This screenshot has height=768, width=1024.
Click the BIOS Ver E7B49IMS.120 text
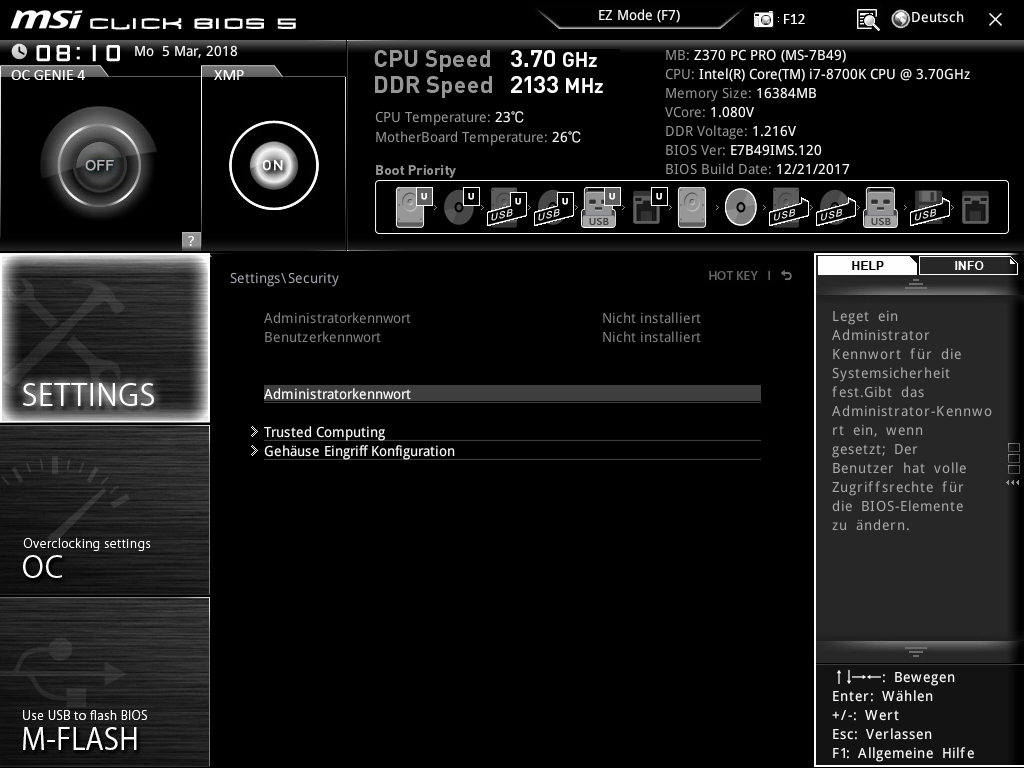pos(743,150)
